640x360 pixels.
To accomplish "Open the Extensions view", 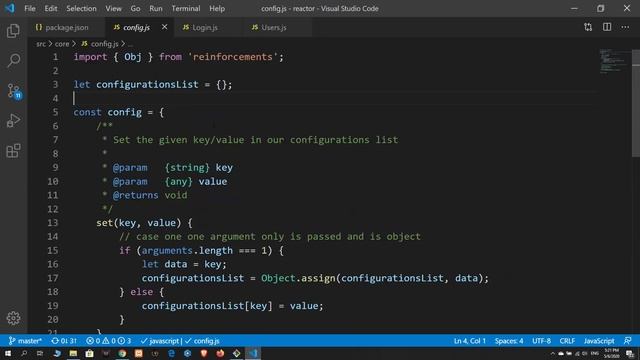I will 13,151.
